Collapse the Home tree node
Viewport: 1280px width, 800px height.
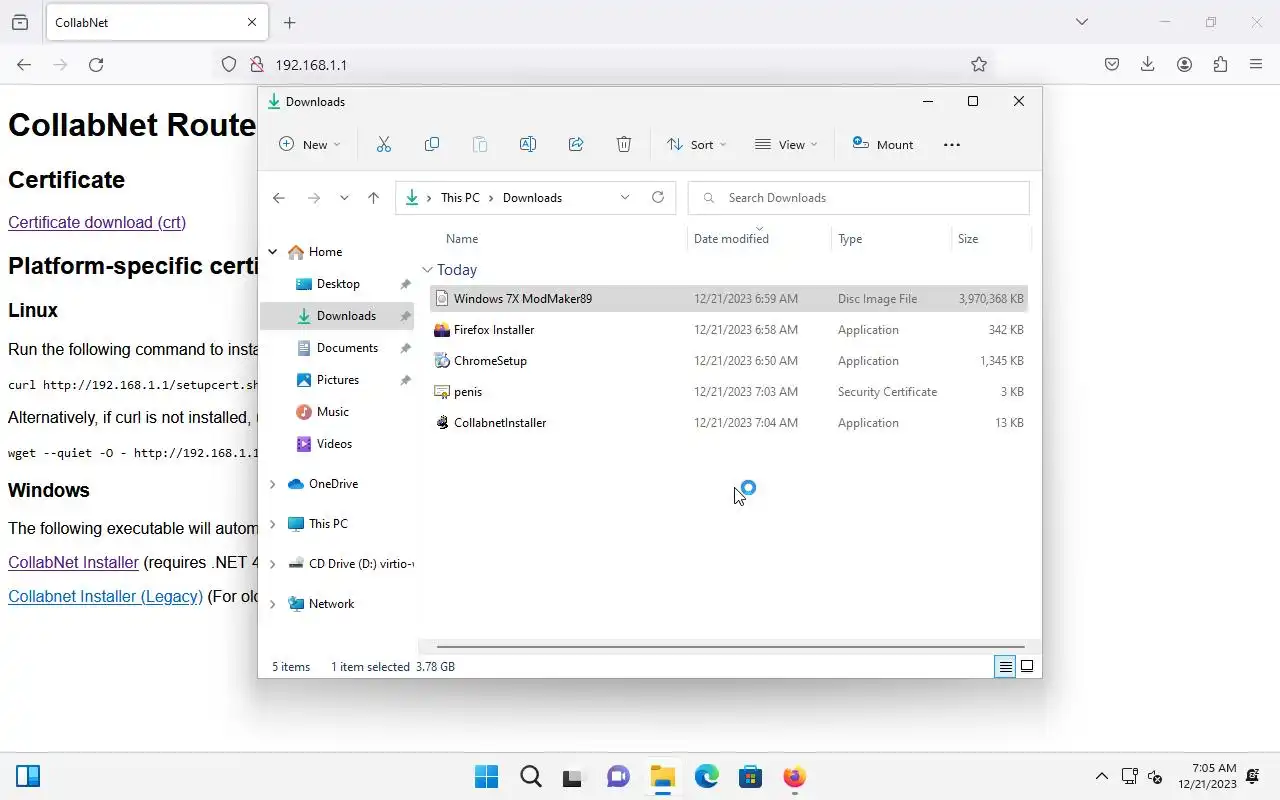pyautogui.click(x=273, y=252)
